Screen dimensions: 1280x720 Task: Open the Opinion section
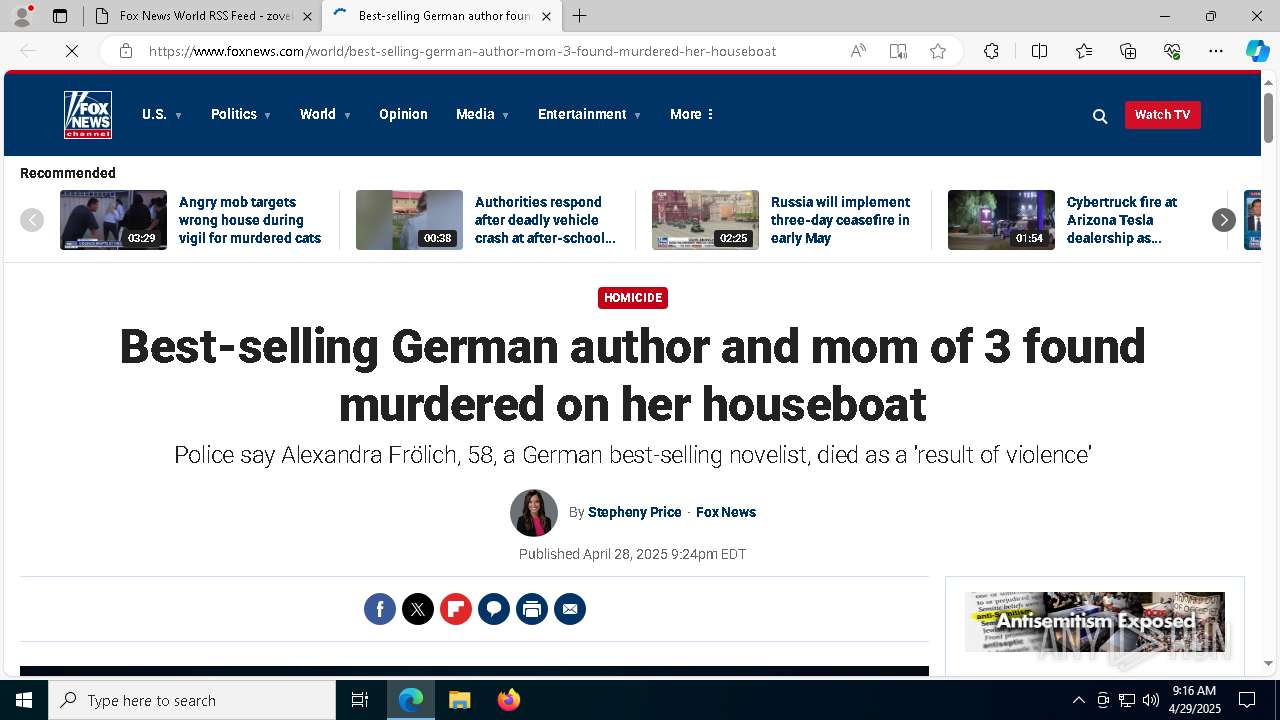point(403,114)
